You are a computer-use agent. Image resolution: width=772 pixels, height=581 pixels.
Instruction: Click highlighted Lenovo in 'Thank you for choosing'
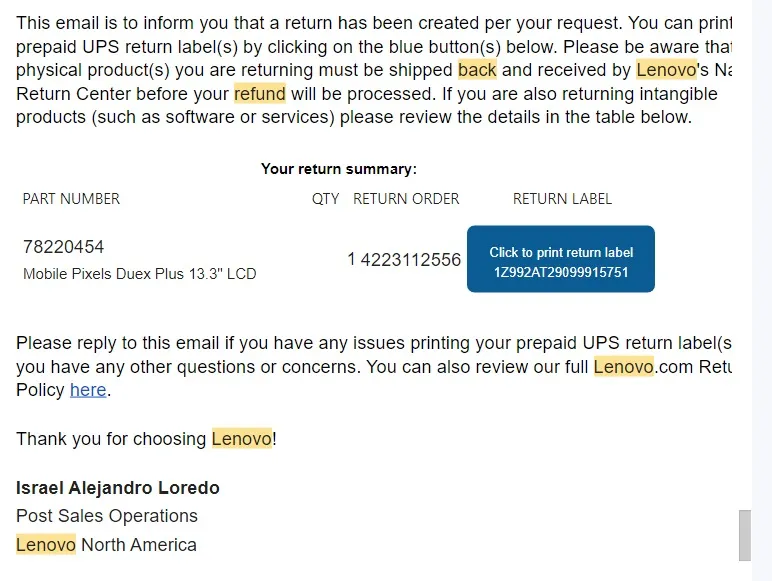coord(242,438)
